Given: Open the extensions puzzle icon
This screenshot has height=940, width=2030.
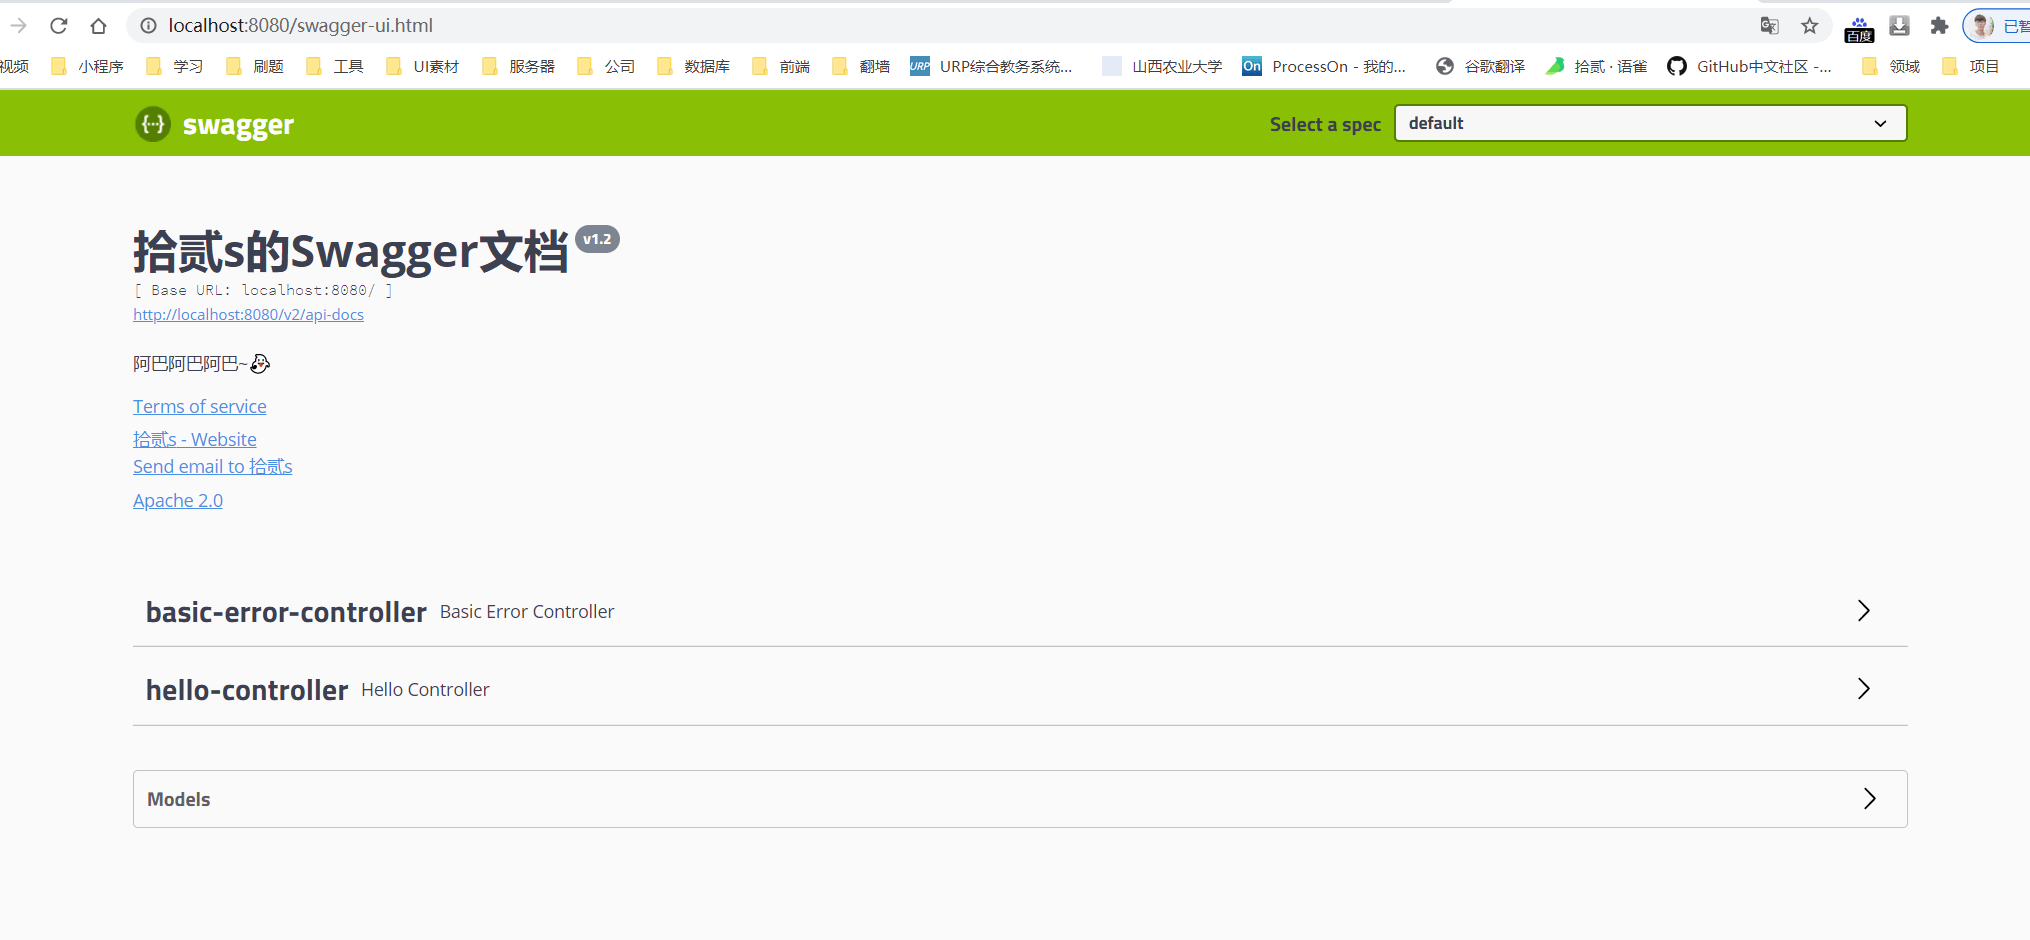Looking at the screenshot, I should [x=1939, y=26].
